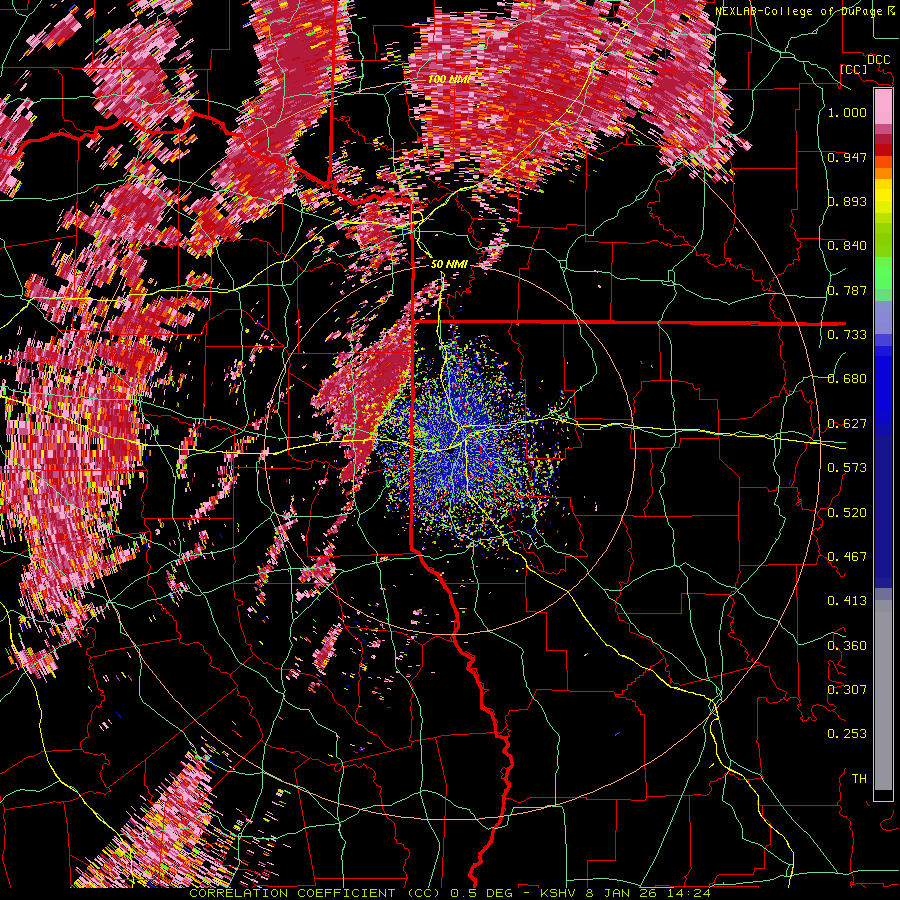Click the 0.413 scale label

point(847,601)
